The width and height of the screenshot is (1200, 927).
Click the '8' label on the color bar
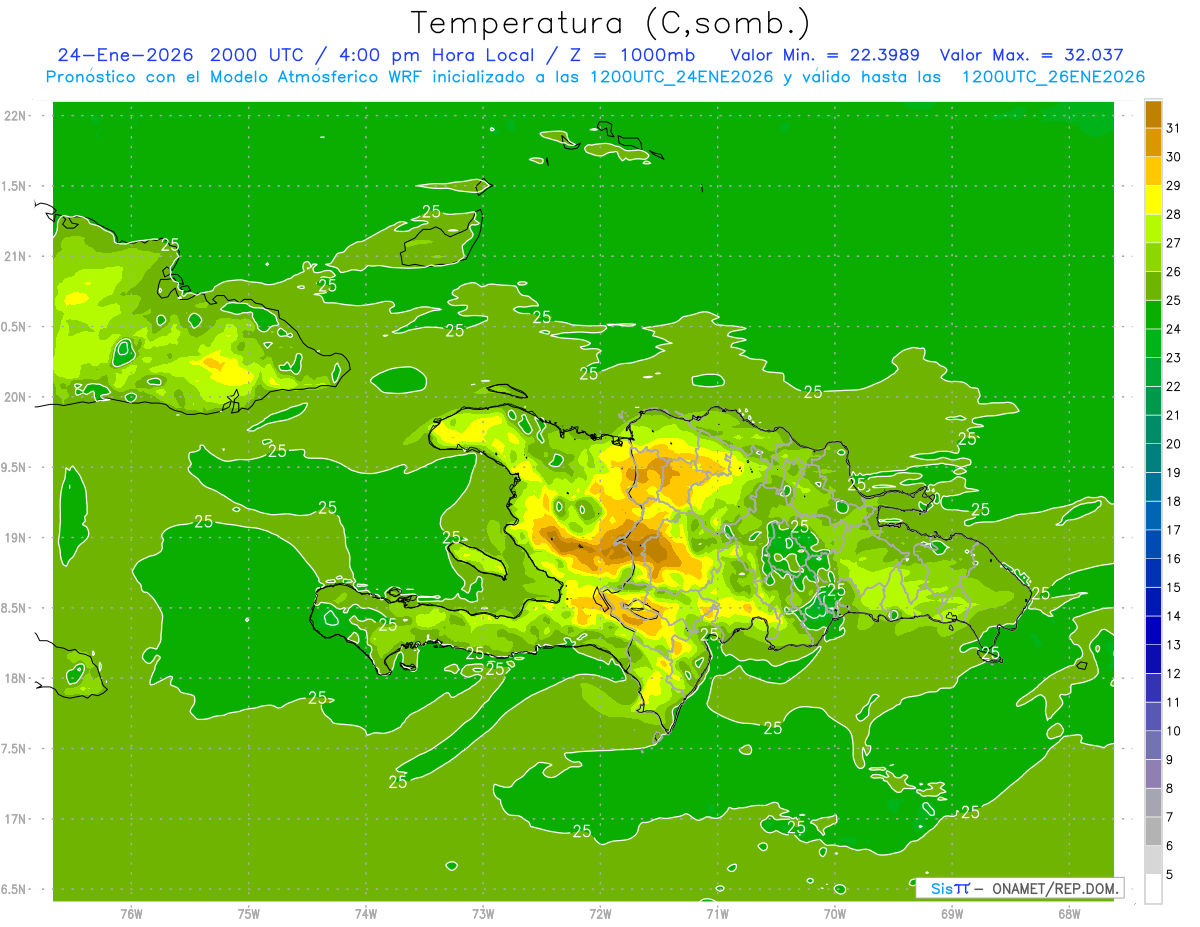[x=1170, y=788]
